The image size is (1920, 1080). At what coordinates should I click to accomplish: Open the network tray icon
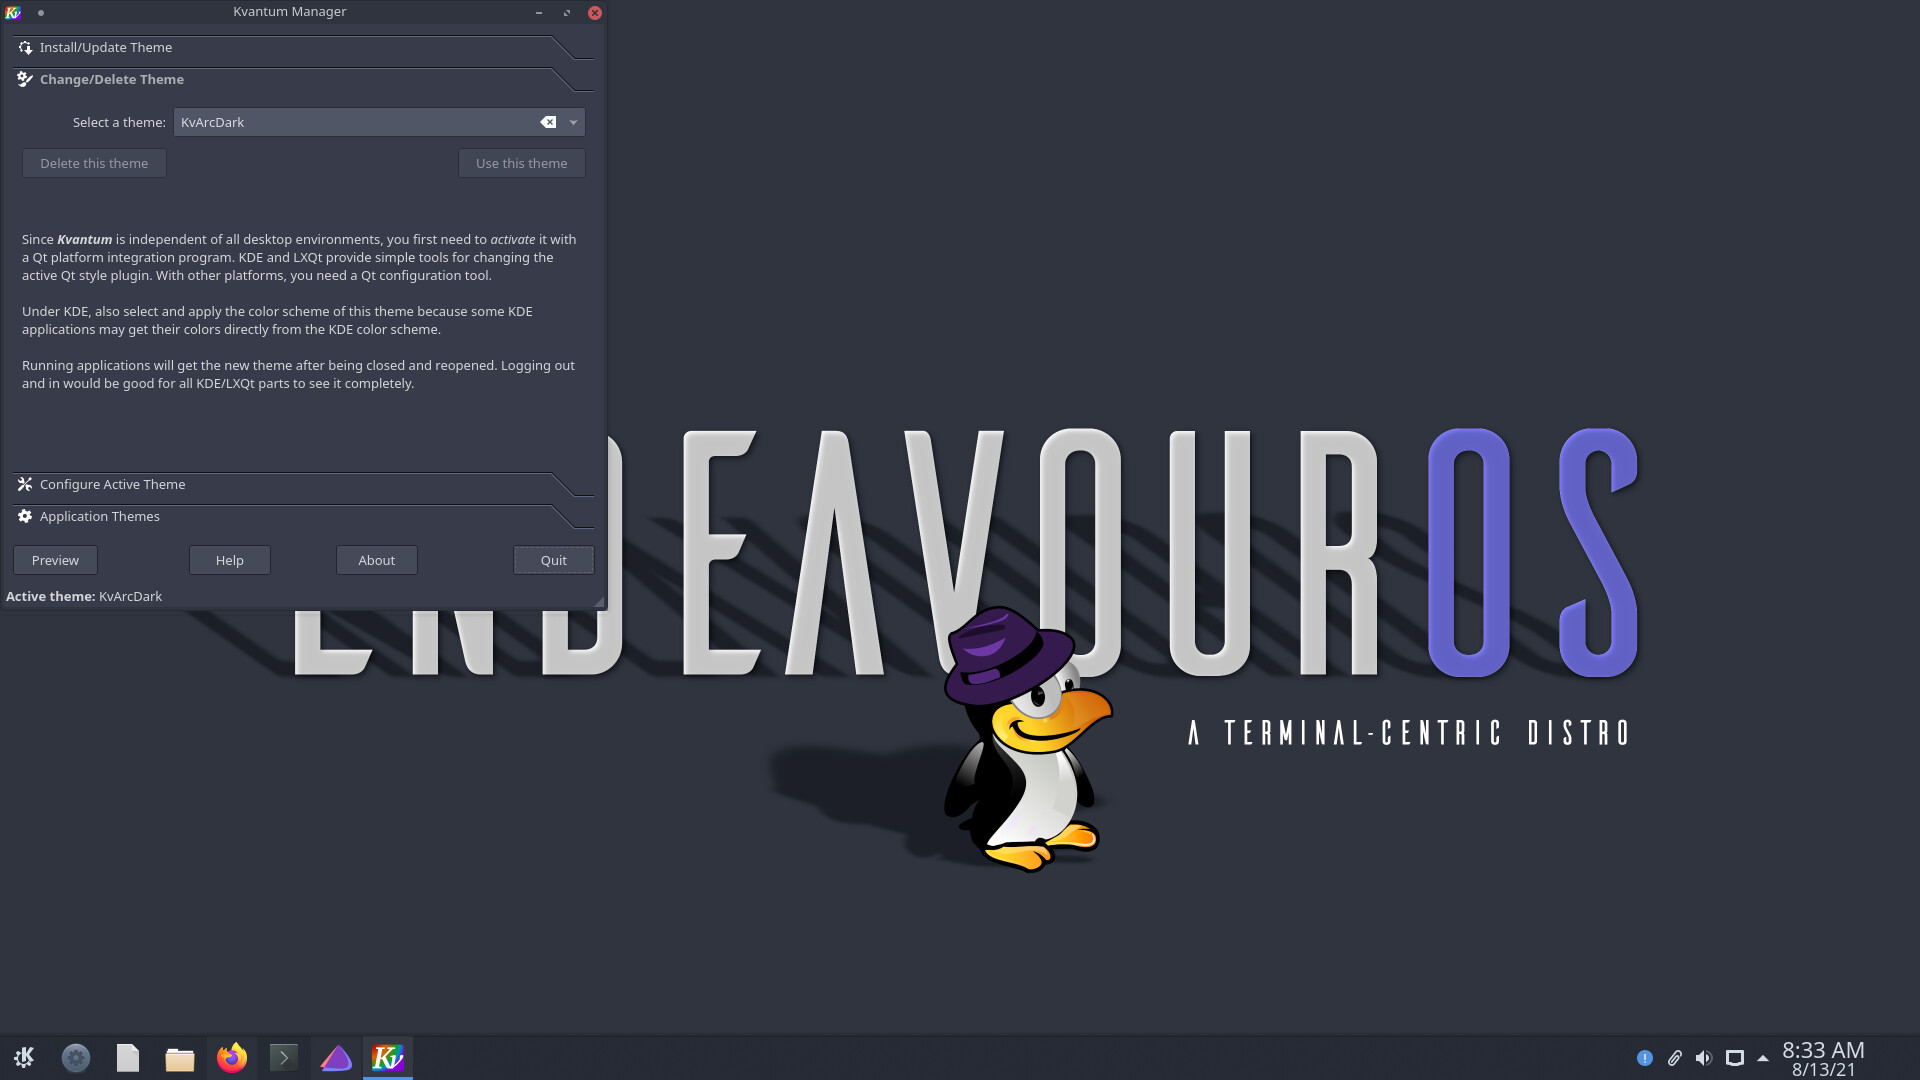[1735, 1058]
